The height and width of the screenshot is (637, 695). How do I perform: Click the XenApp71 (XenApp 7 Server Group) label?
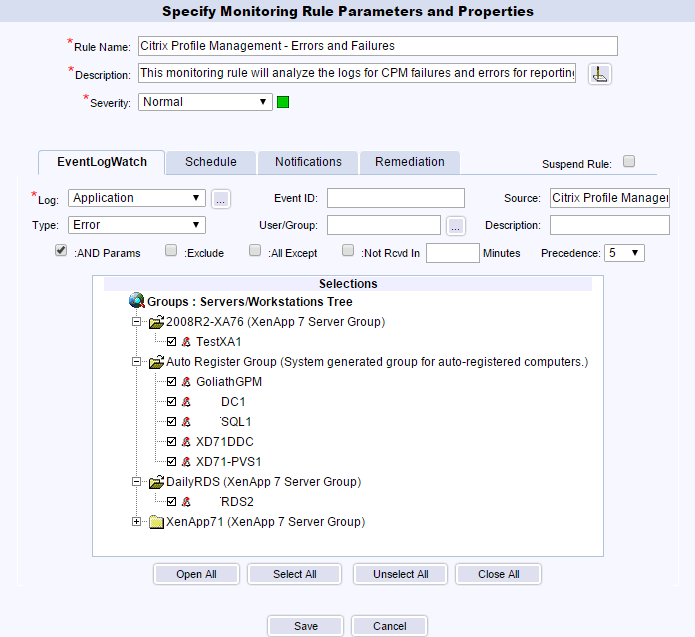[x=266, y=522]
